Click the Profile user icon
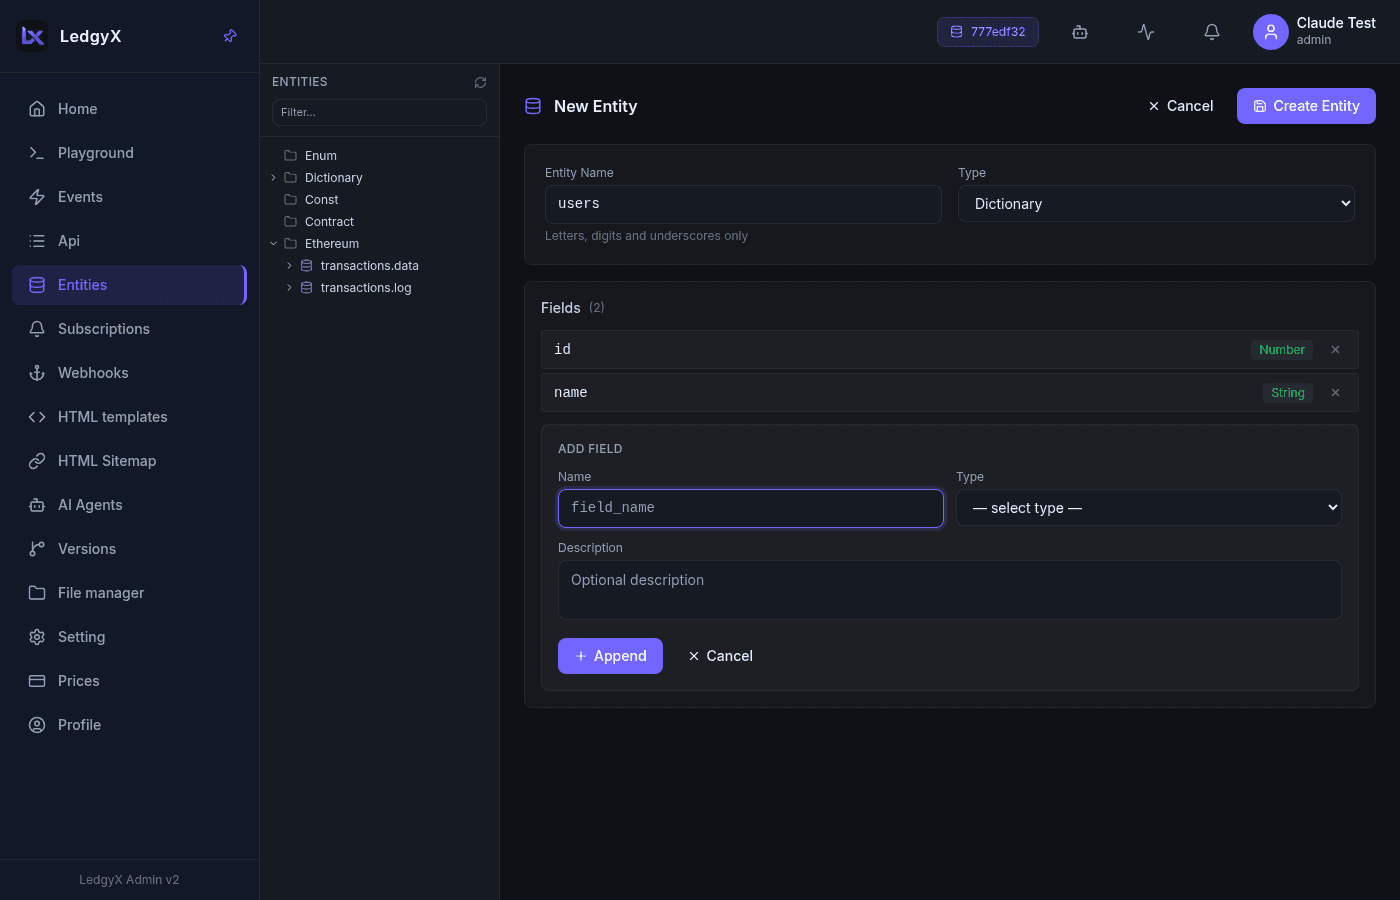1400x900 pixels. (x=37, y=725)
